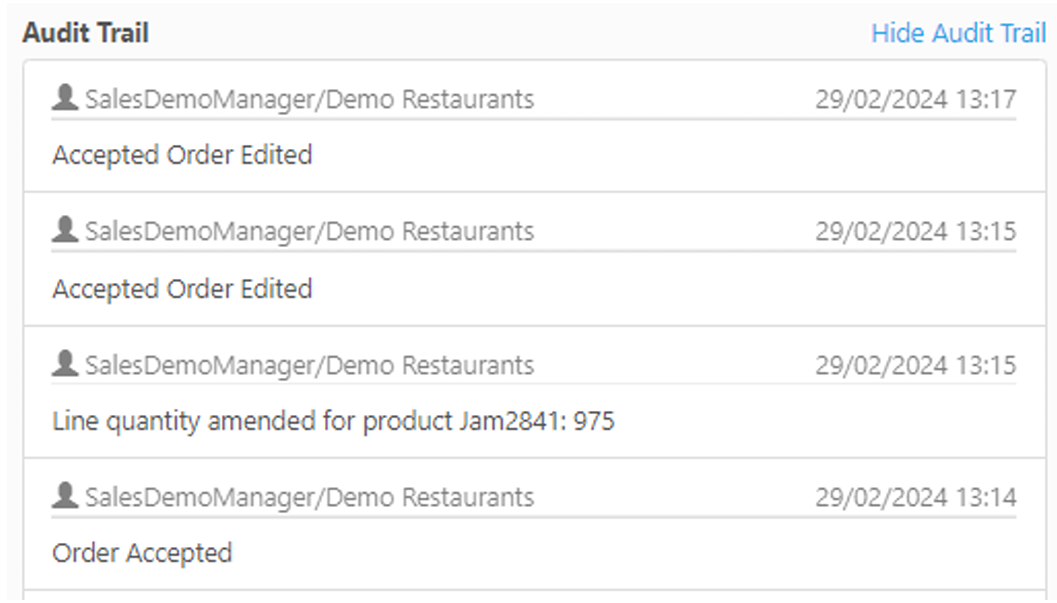Click the Order Accepted message

(142, 553)
